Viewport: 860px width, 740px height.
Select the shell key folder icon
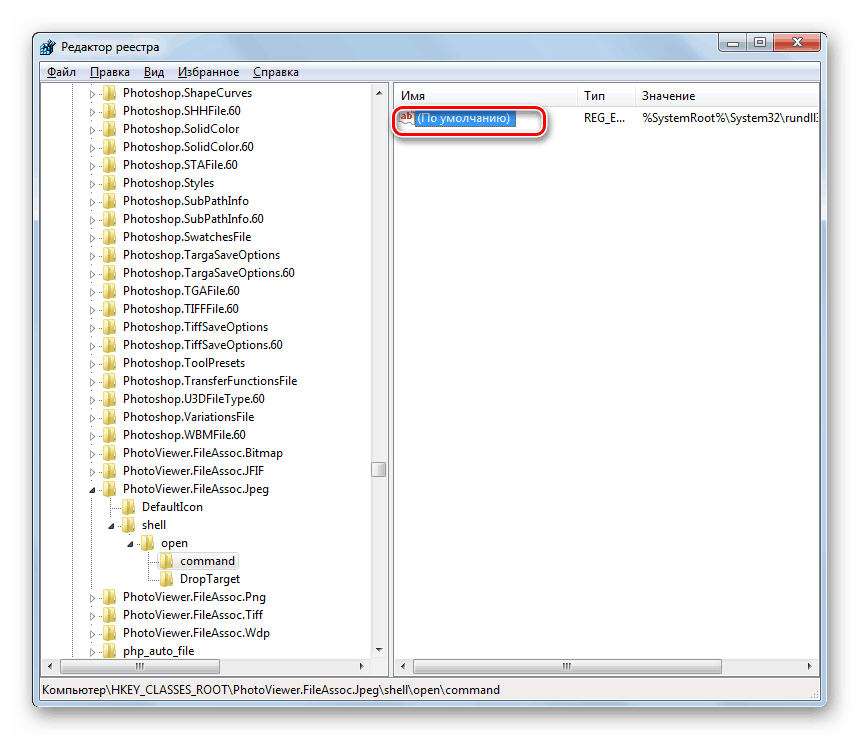point(128,524)
